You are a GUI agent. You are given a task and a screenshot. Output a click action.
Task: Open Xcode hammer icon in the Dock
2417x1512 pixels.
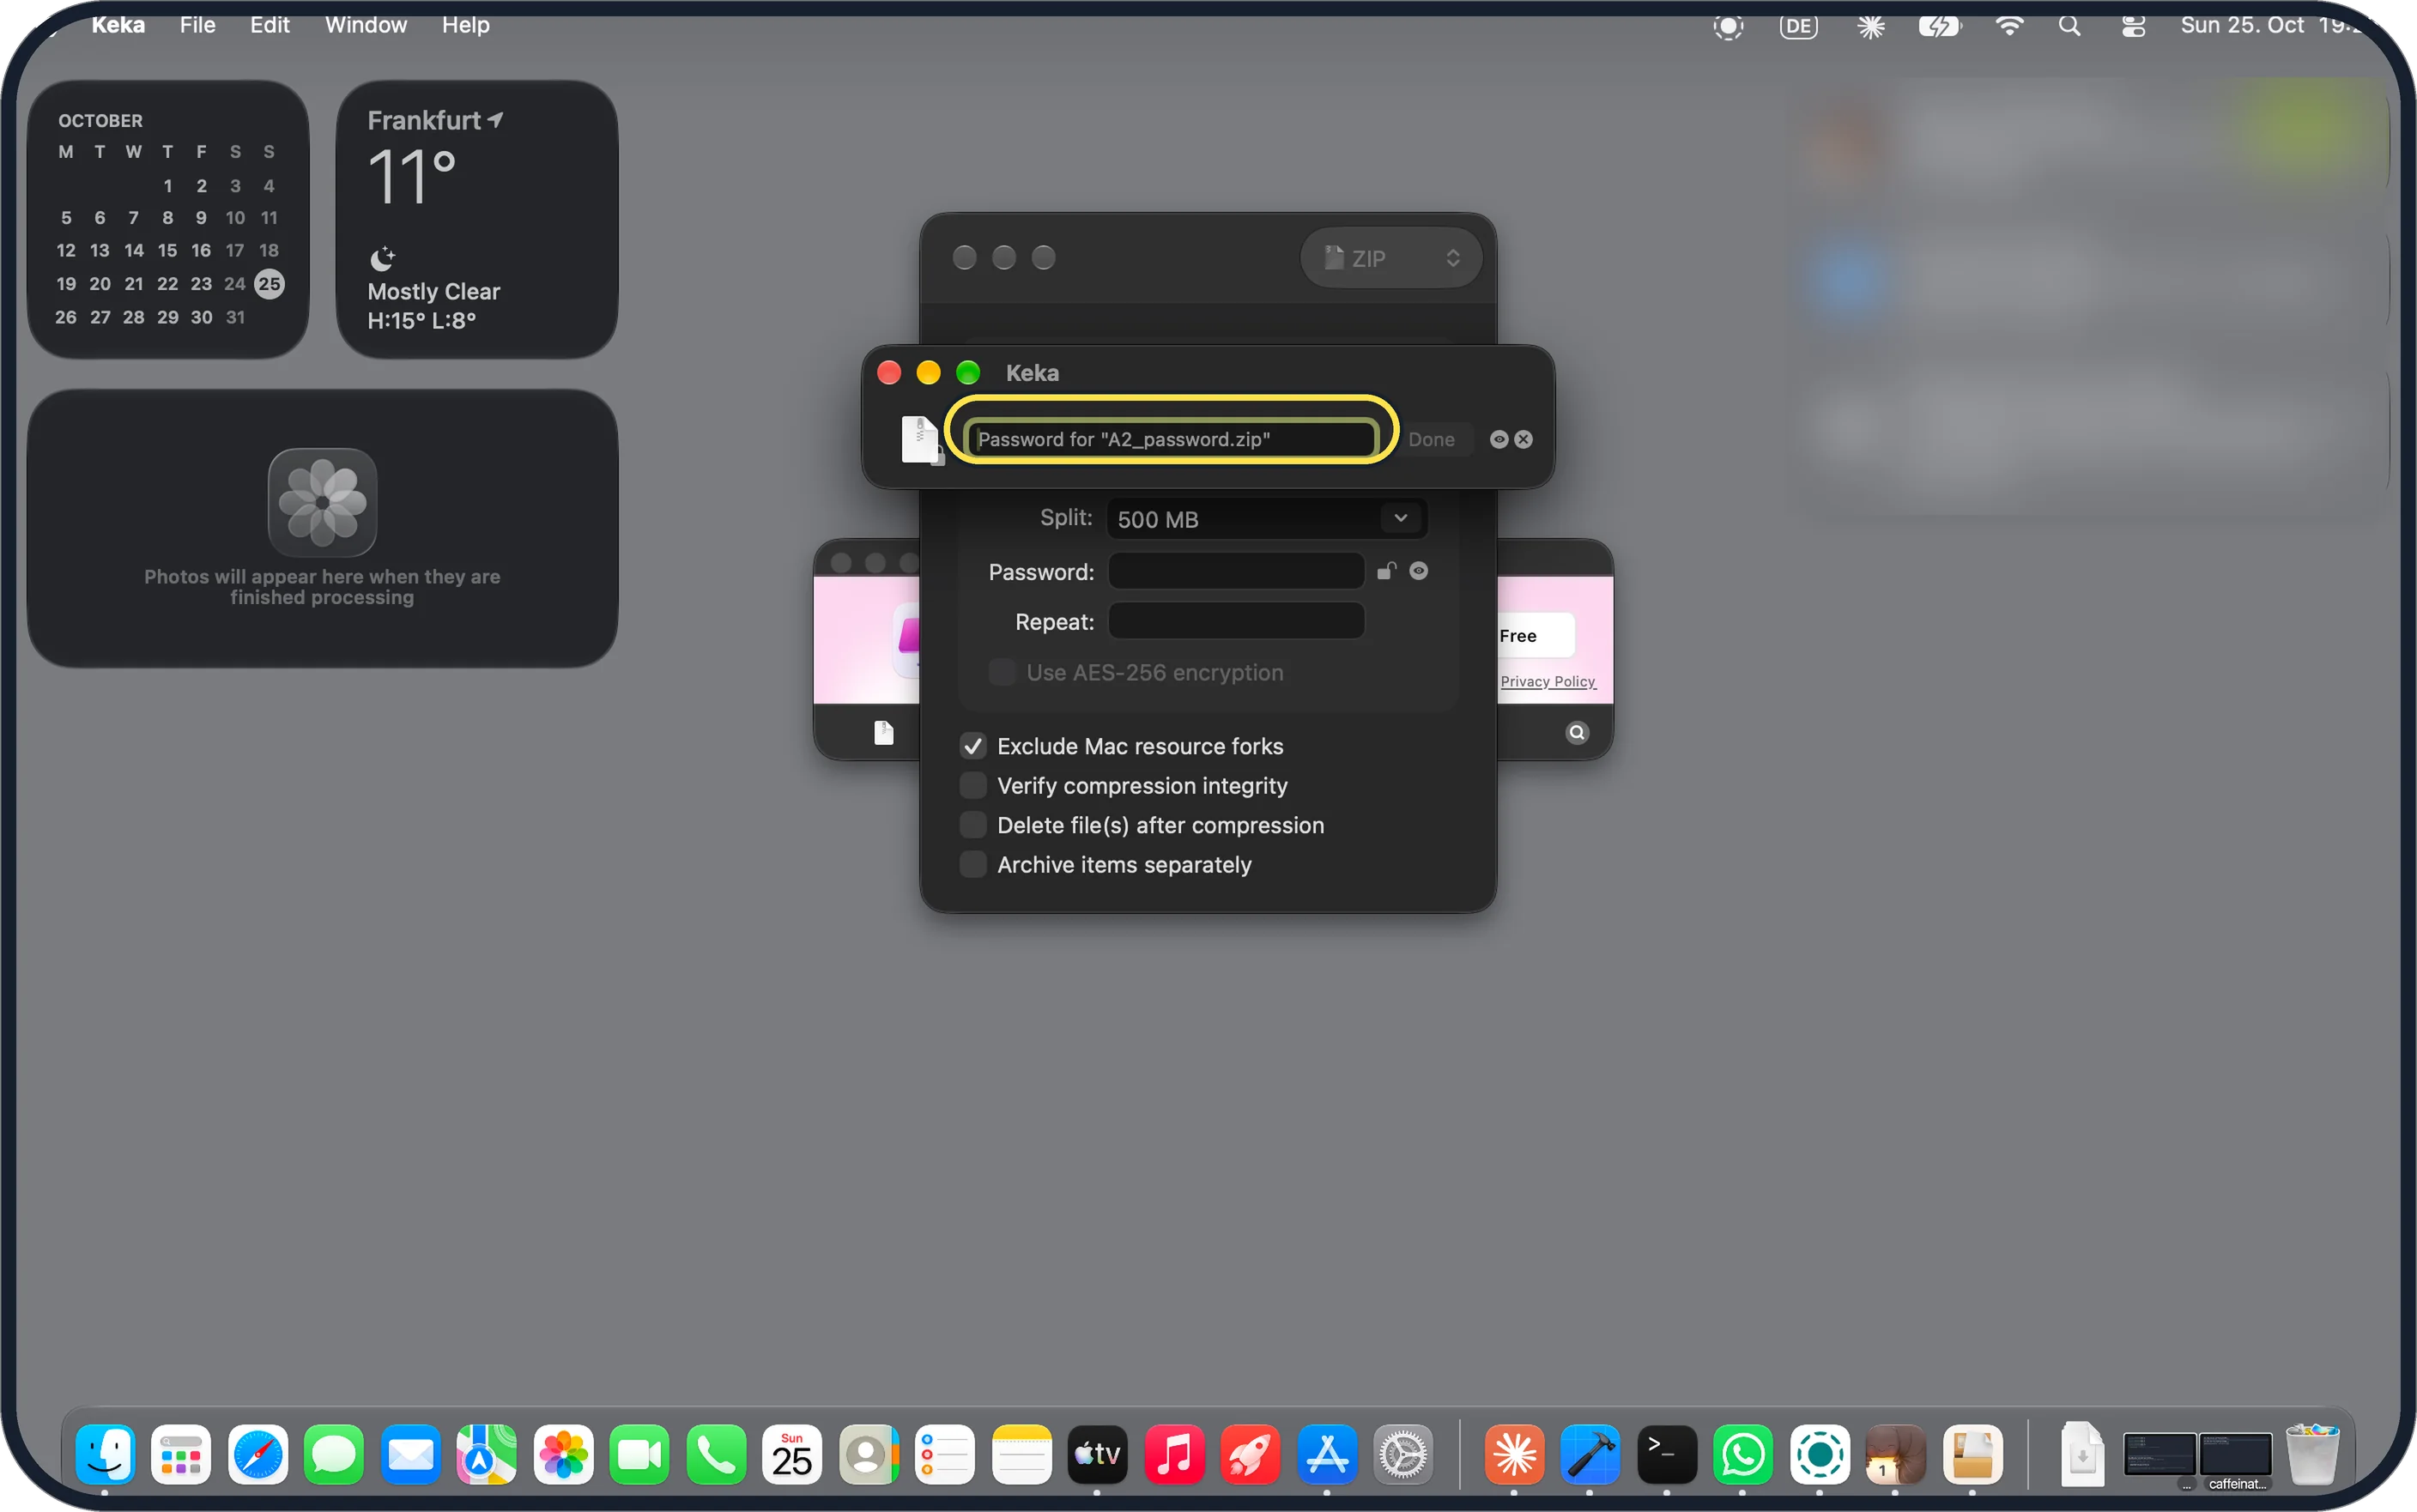[1590, 1454]
